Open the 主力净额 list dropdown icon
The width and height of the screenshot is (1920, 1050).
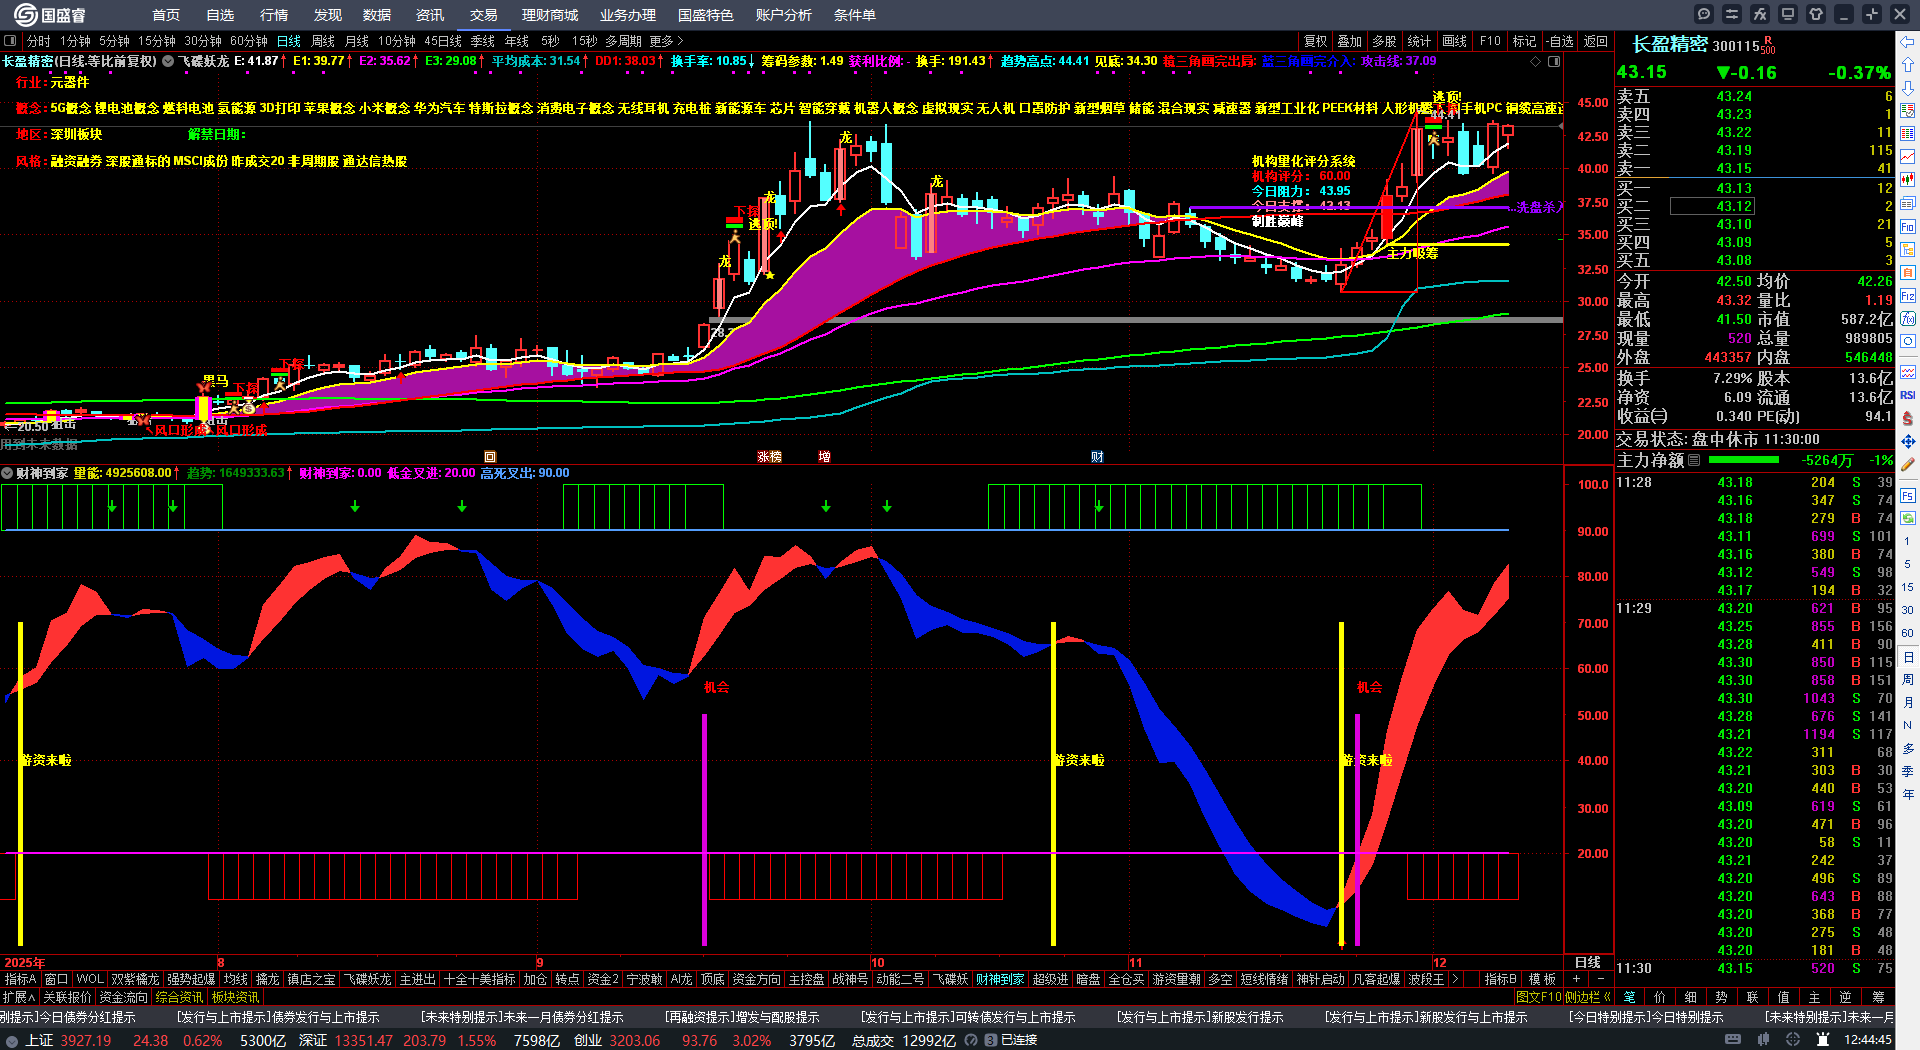(1694, 460)
